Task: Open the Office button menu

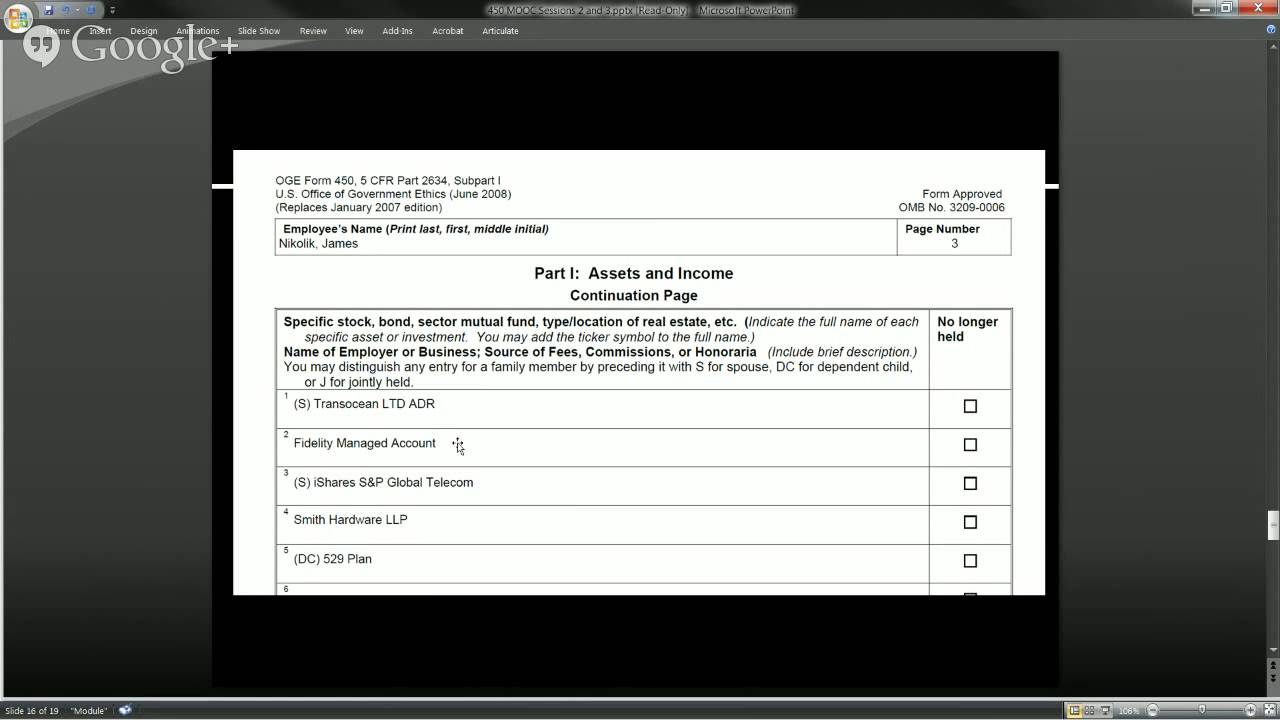Action: point(17,18)
